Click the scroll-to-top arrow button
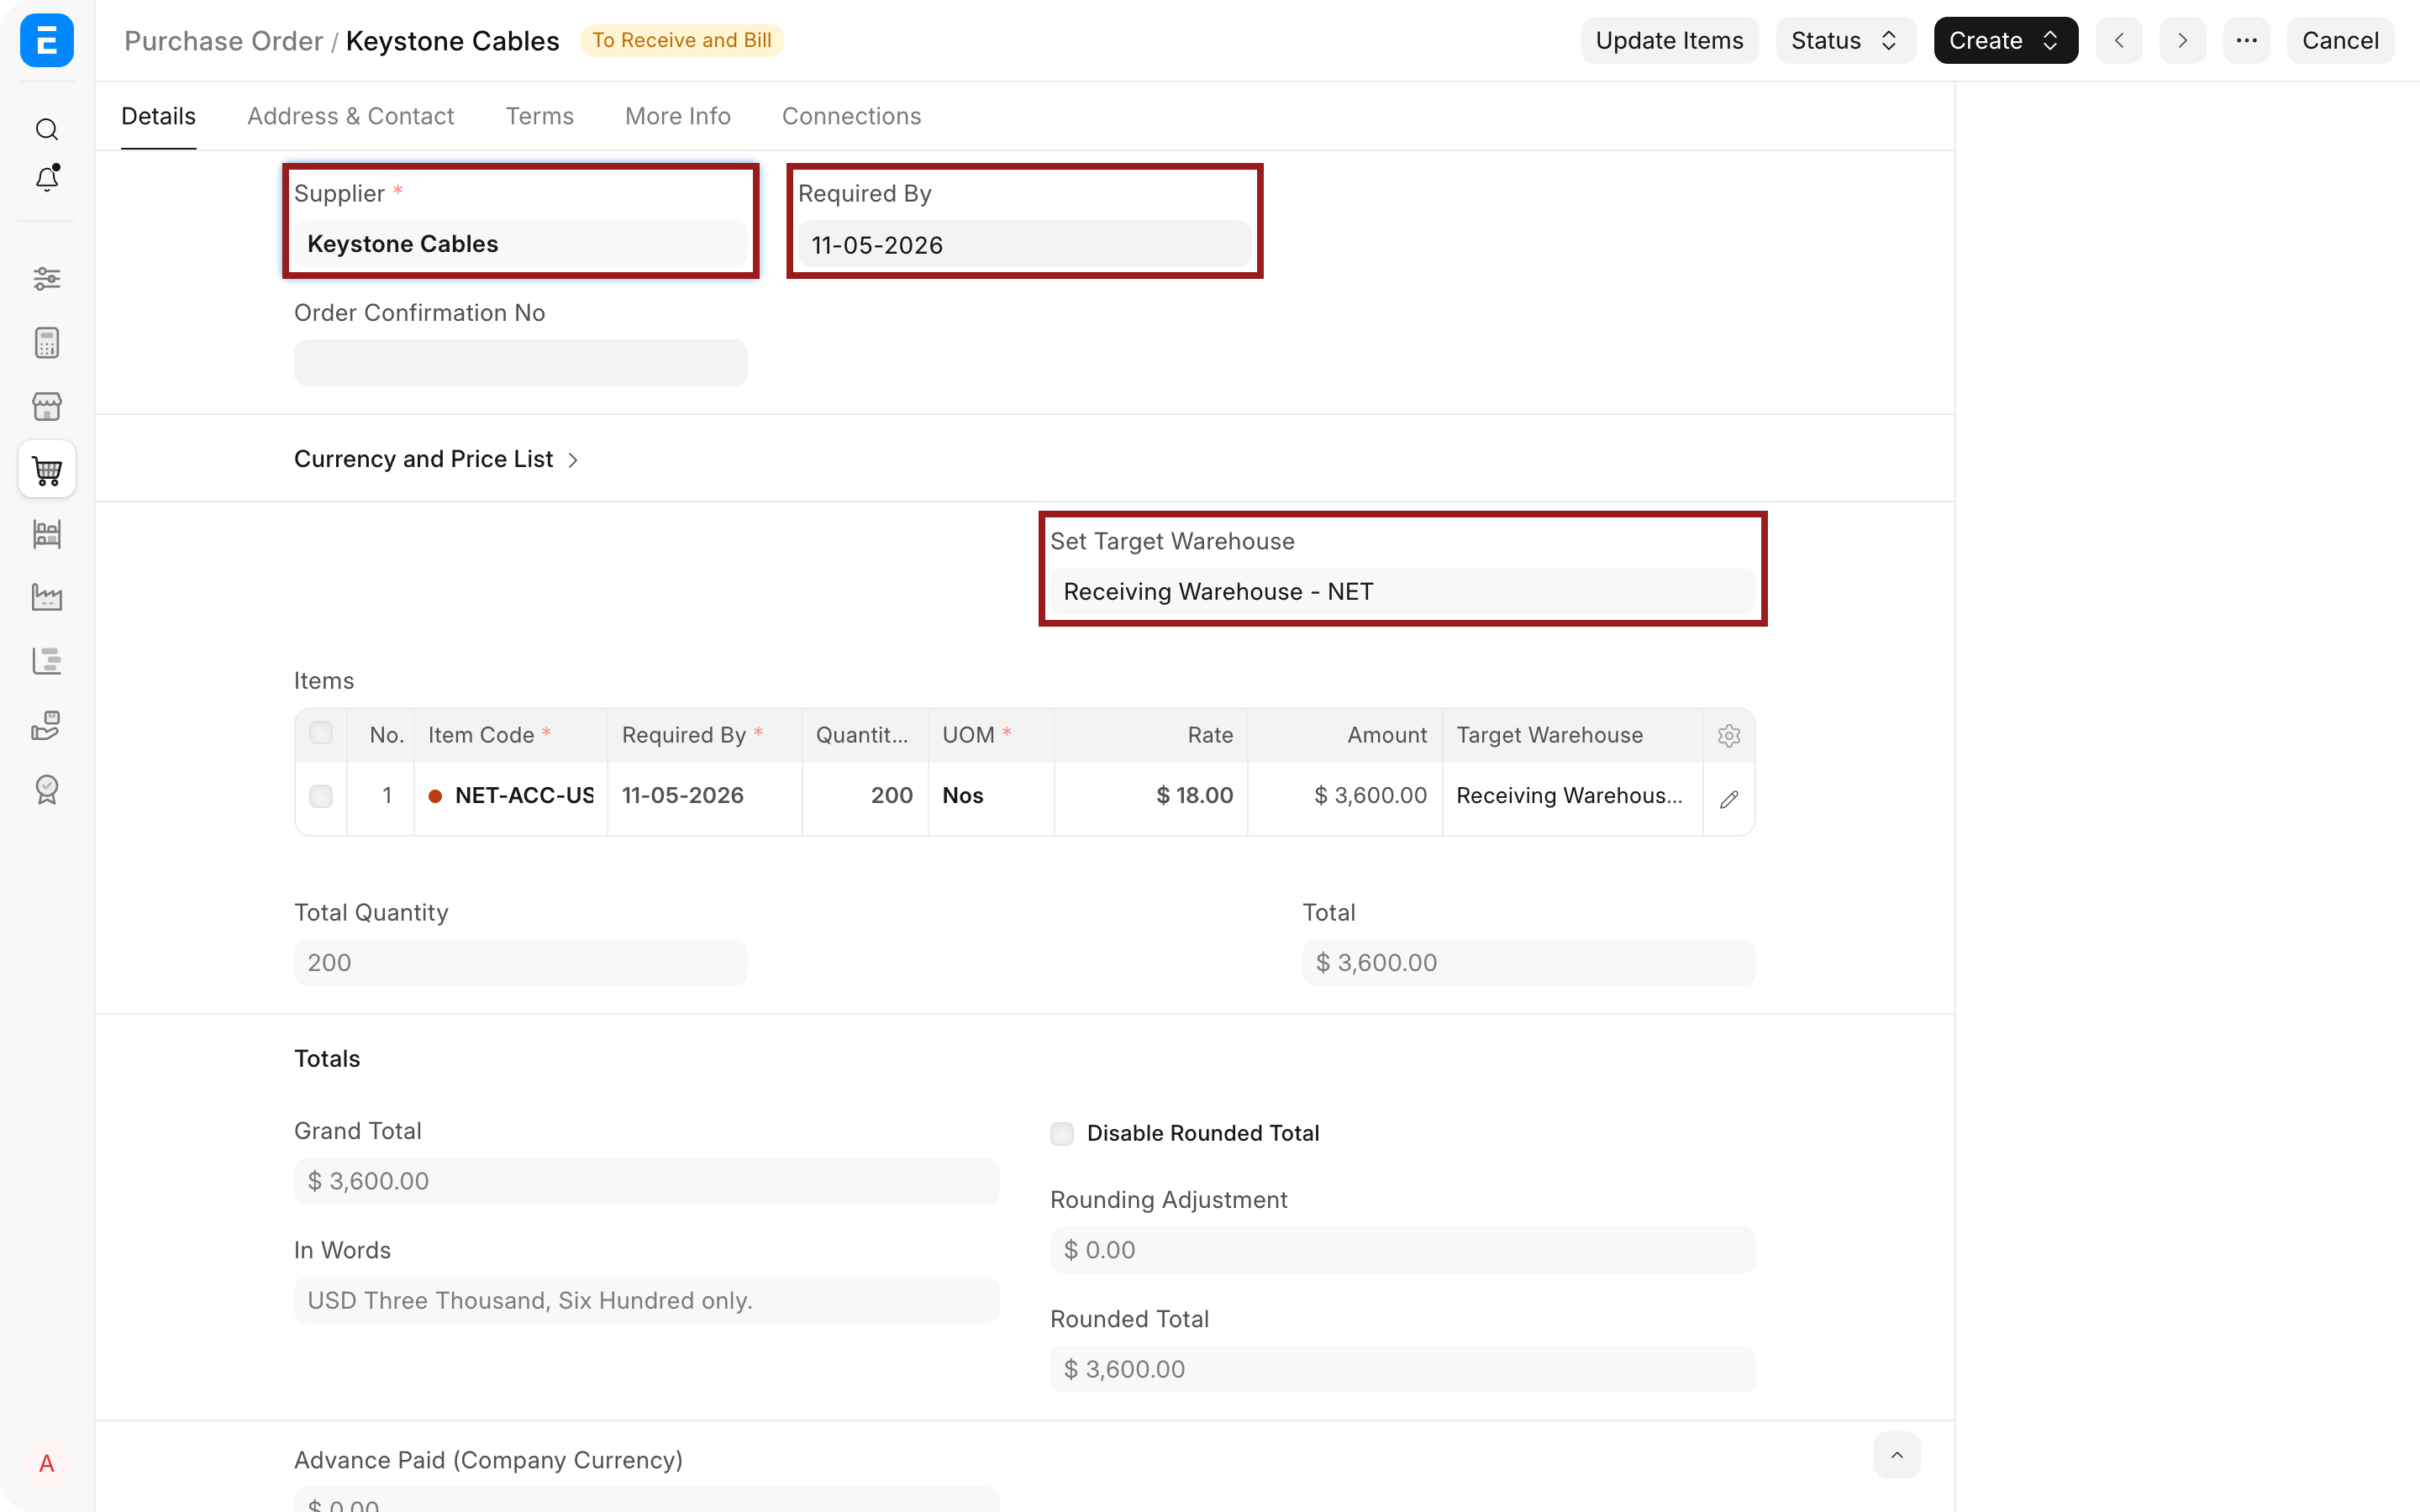Image resolution: width=2420 pixels, height=1512 pixels. (x=1897, y=1455)
